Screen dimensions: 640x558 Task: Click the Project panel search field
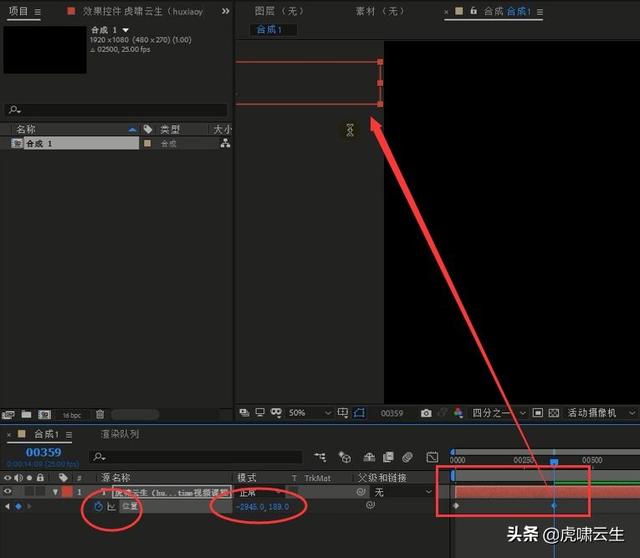116,110
